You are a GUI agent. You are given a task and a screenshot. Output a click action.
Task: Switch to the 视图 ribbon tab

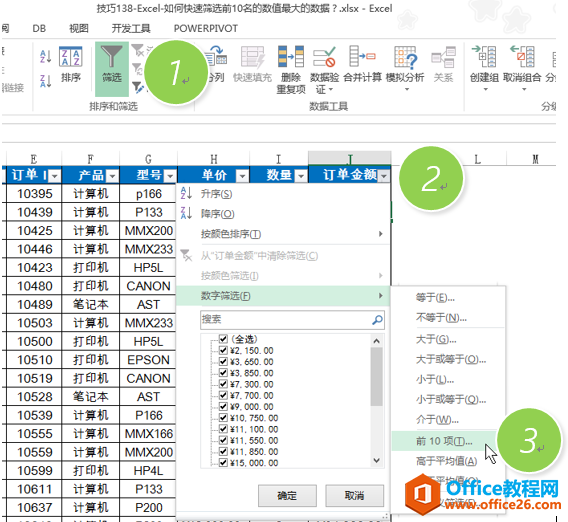pos(79,28)
